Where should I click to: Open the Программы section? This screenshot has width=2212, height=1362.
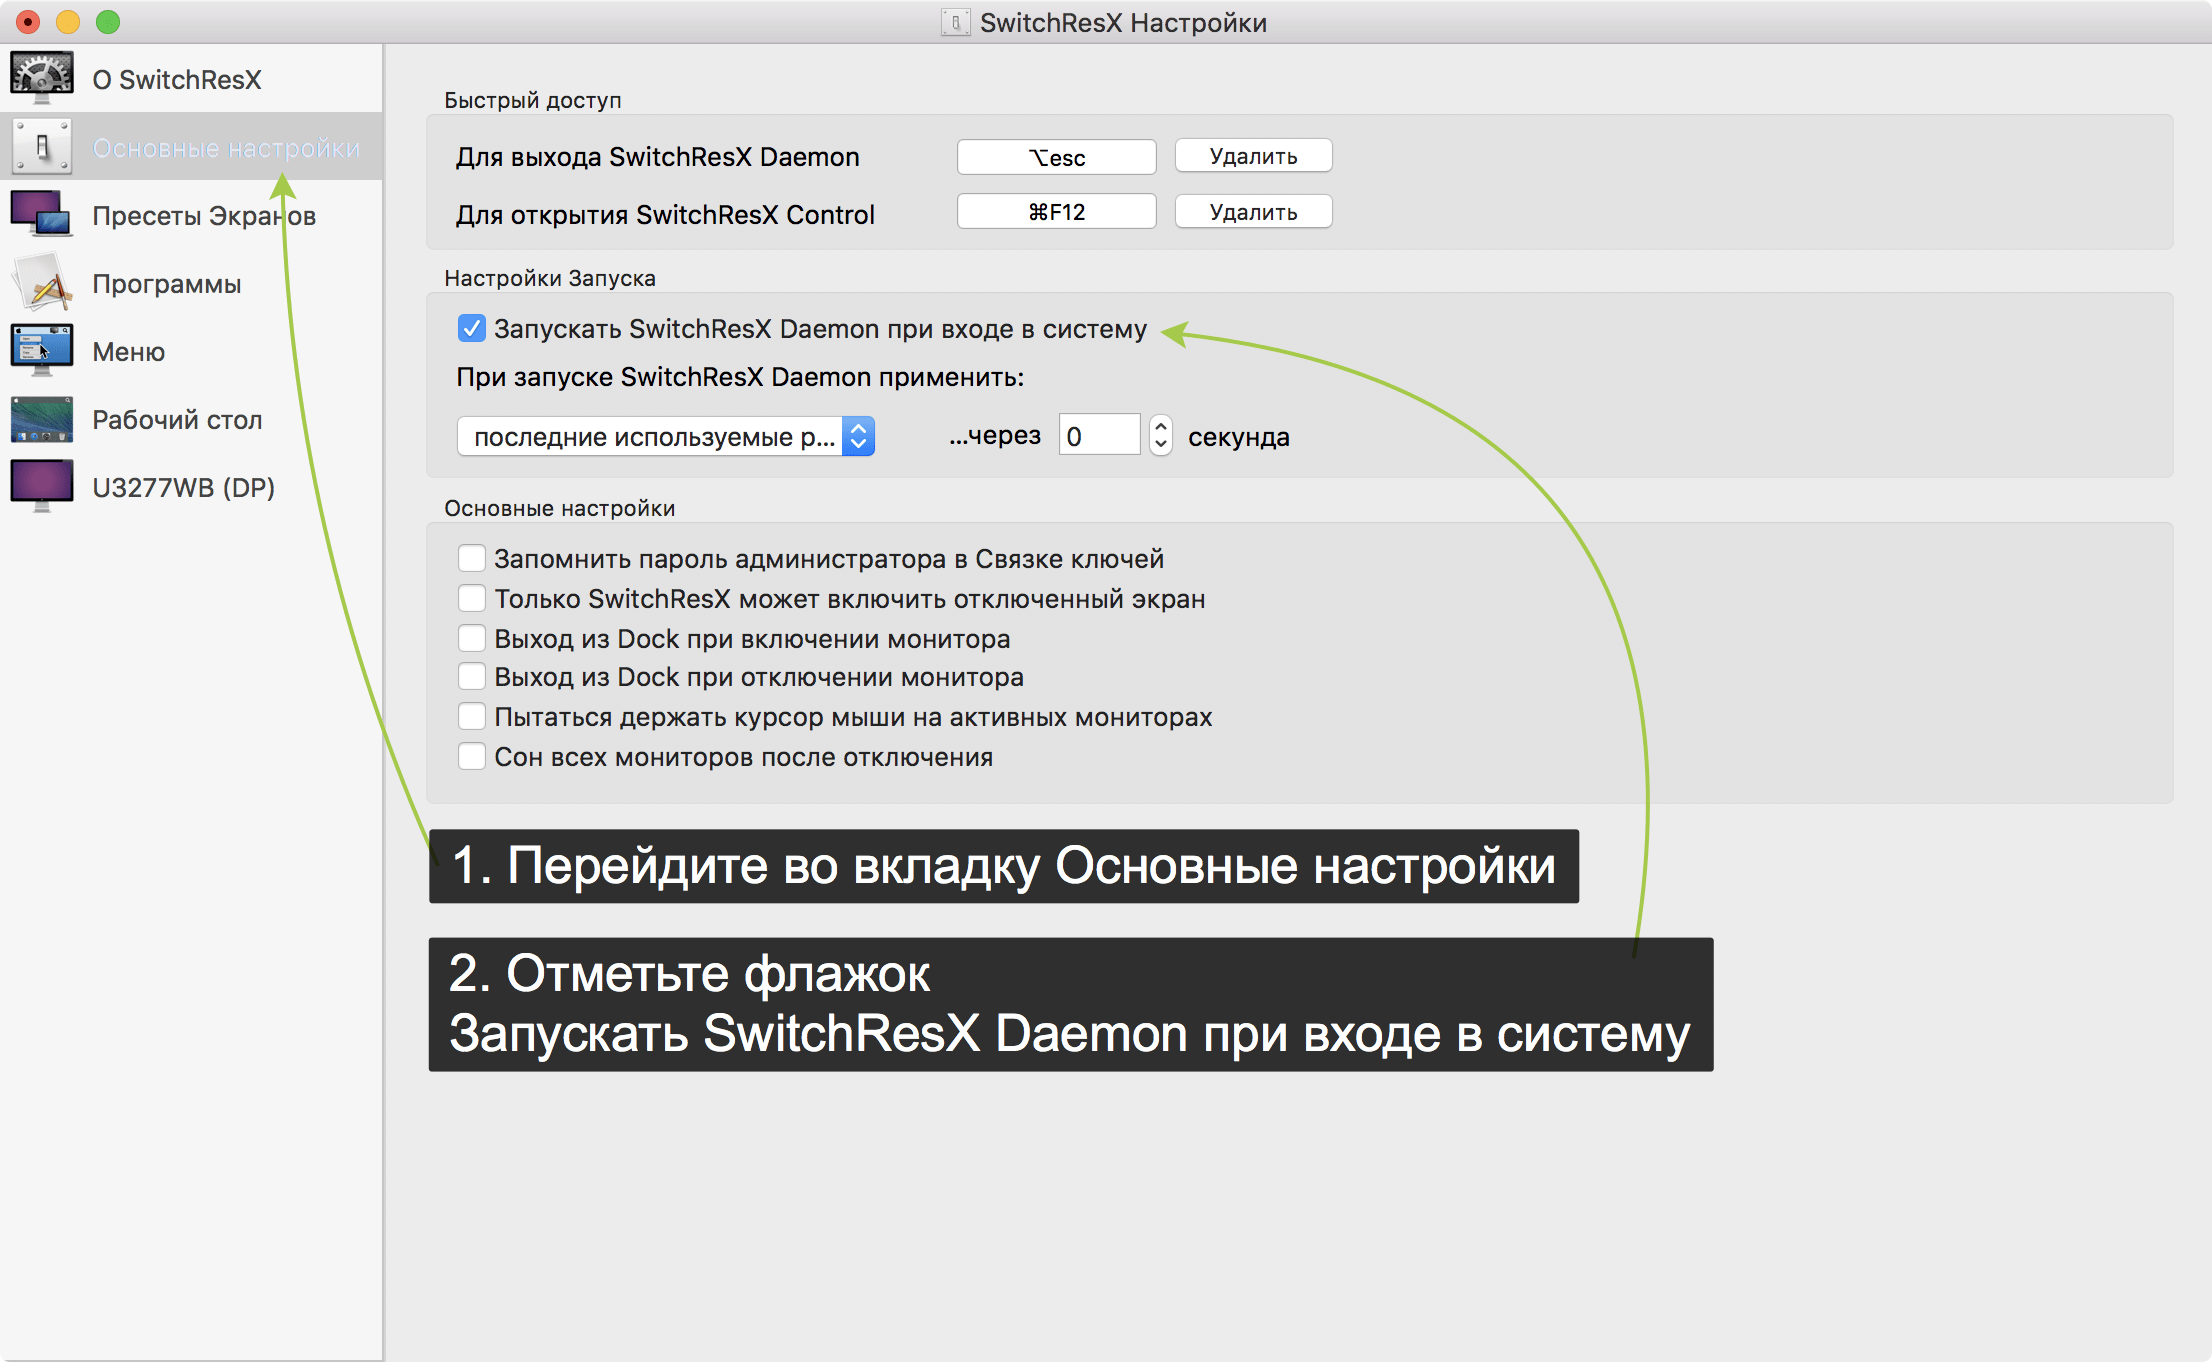tap(191, 283)
